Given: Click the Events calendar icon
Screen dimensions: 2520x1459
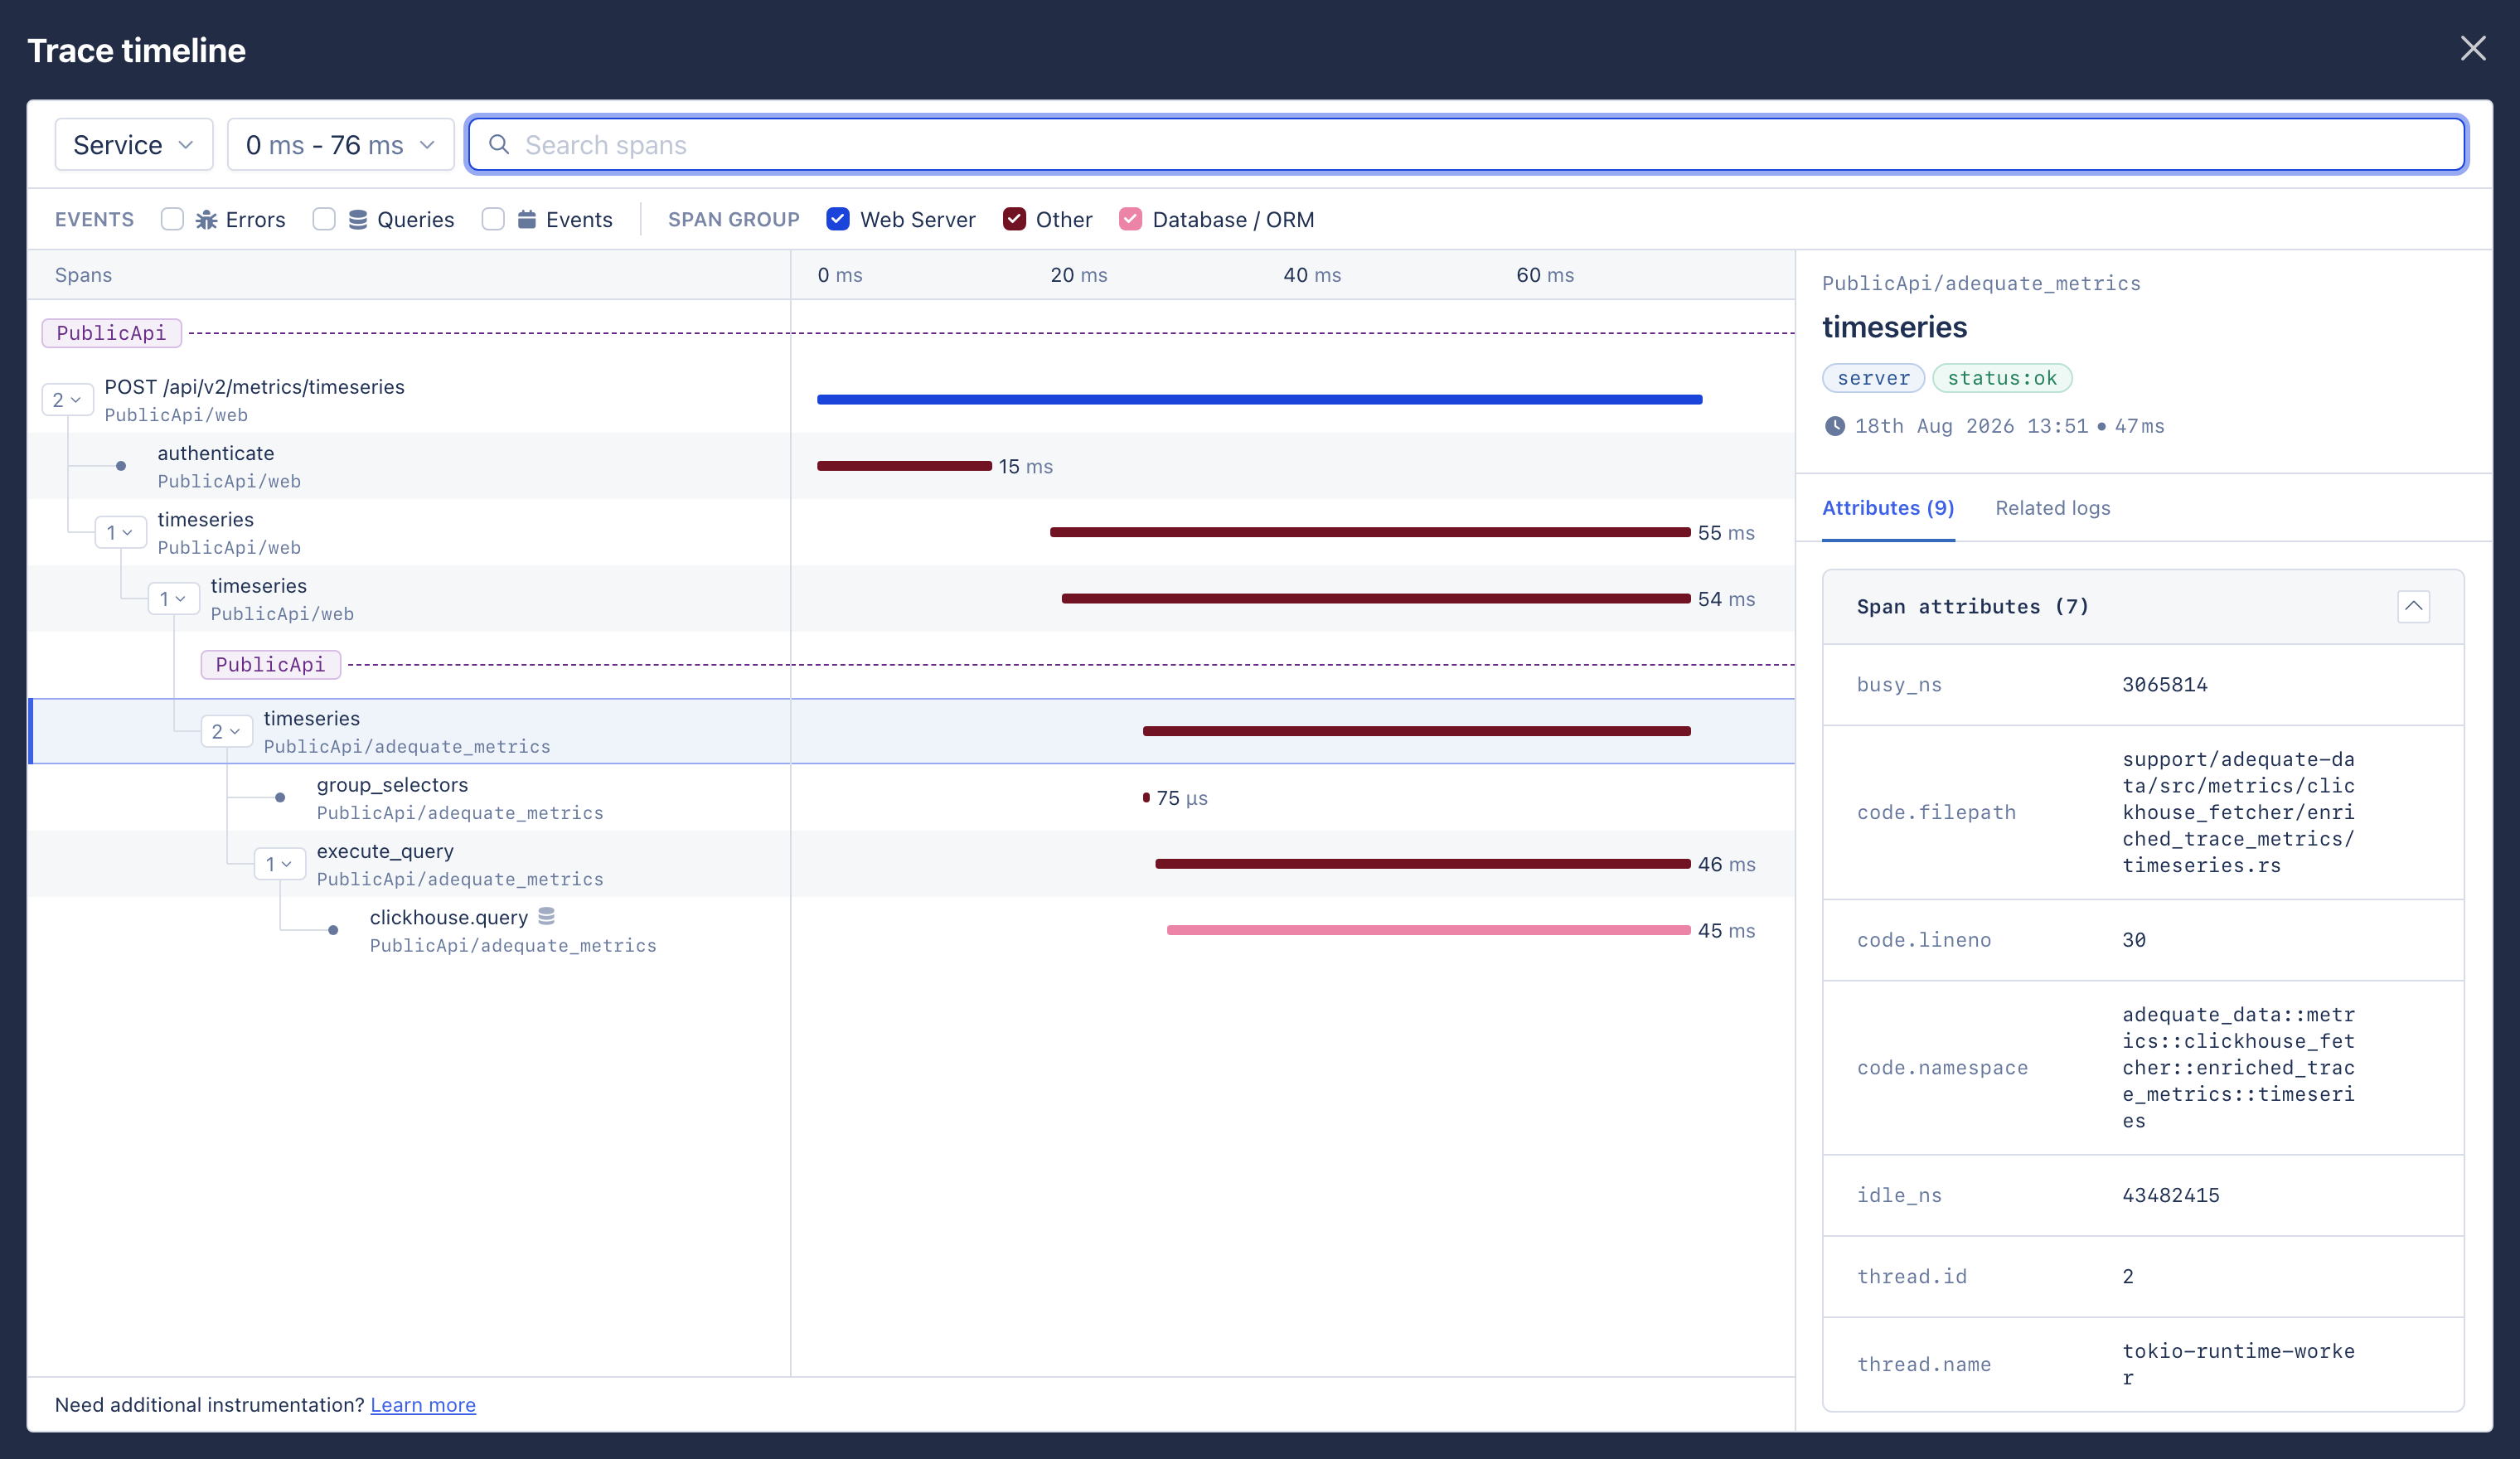Looking at the screenshot, I should pos(526,220).
